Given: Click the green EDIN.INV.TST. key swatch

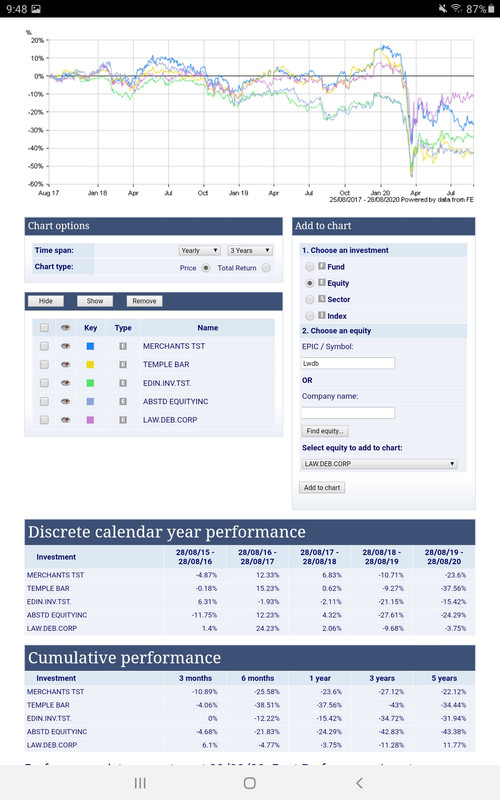Looking at the screenshot, I should (90, 383).
